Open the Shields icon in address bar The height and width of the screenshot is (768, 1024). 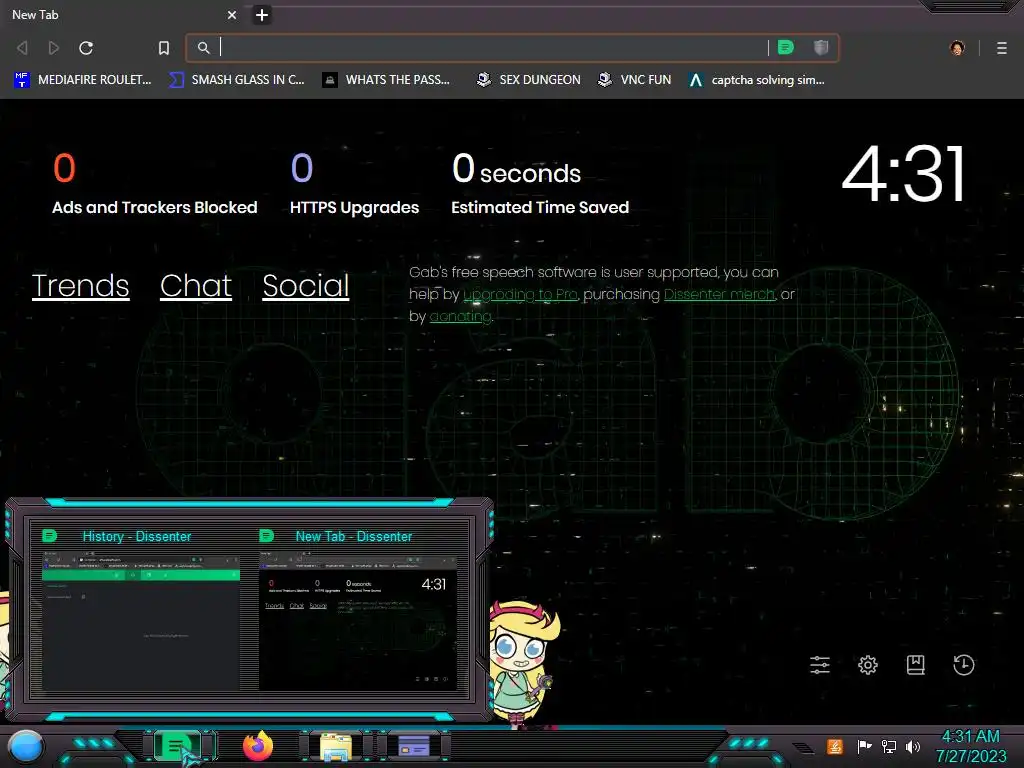click(821, 47)
